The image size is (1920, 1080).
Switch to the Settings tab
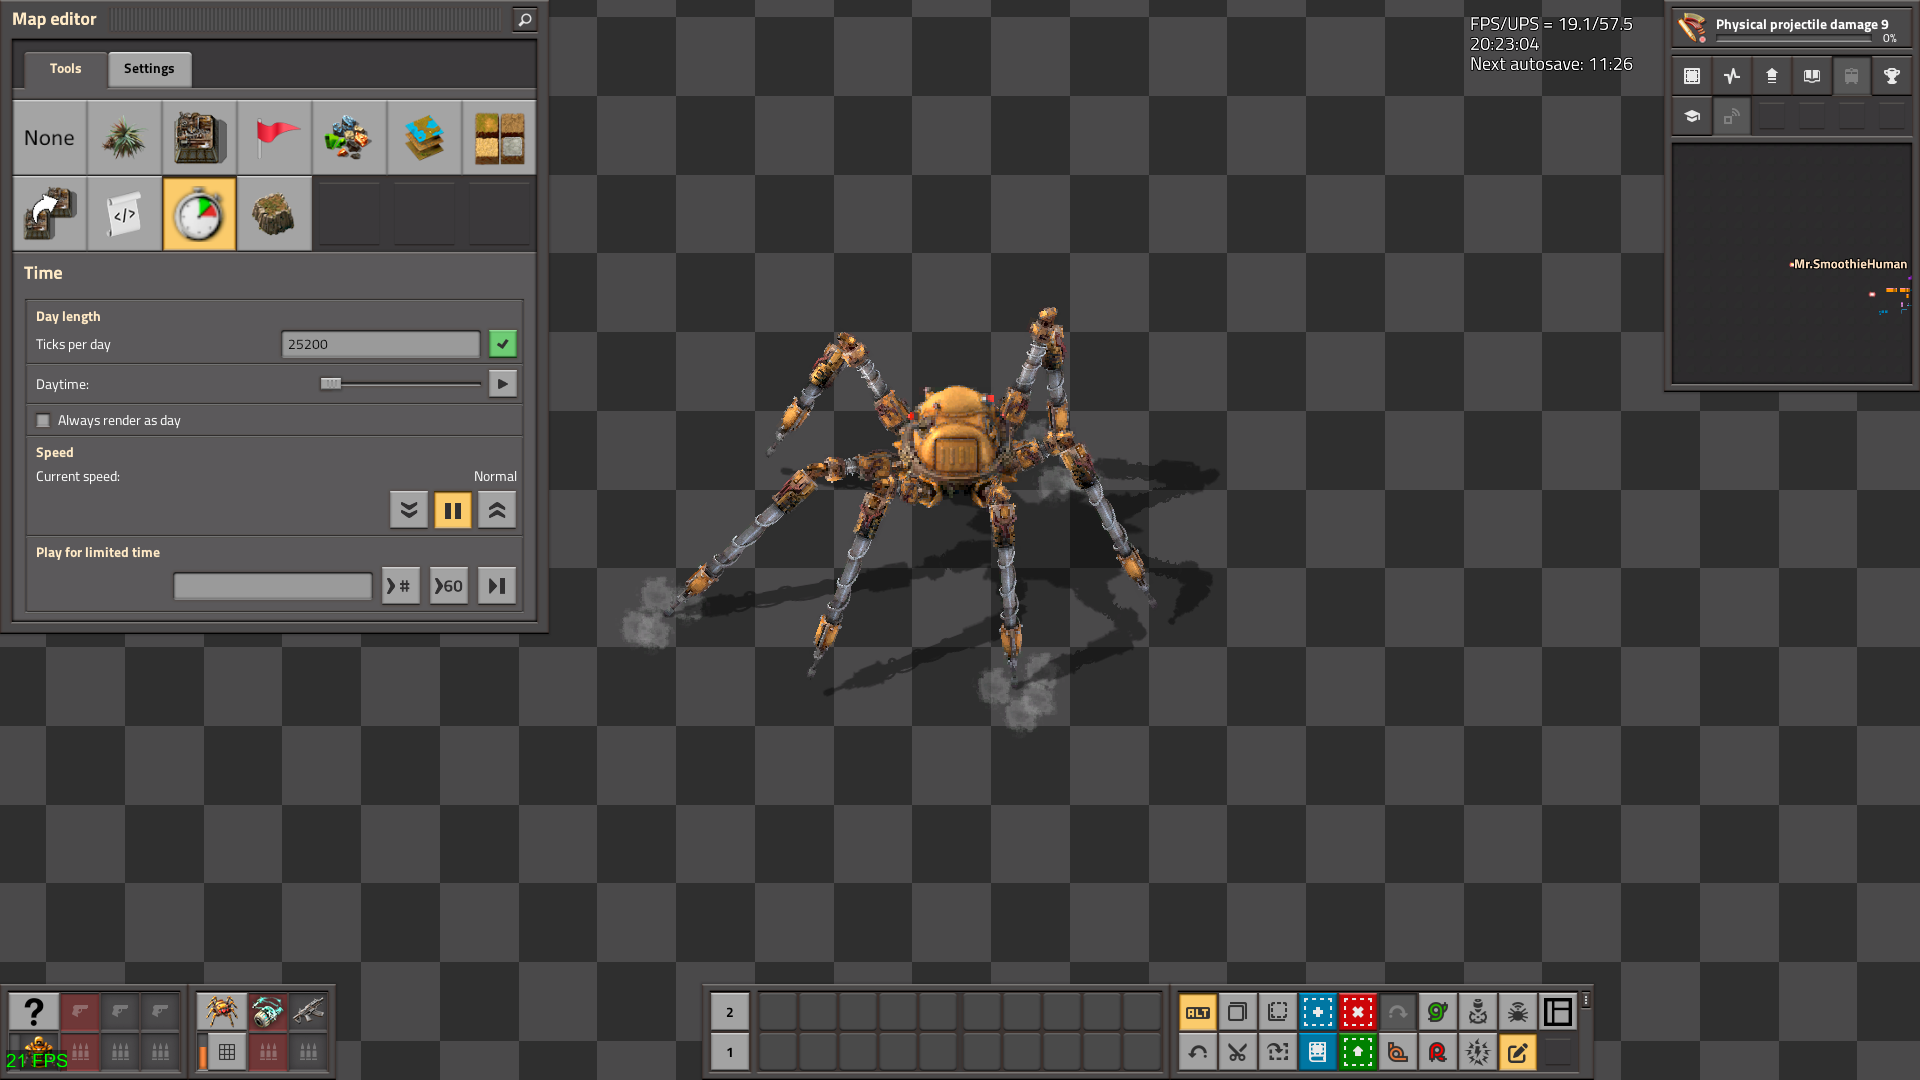(149, 68)
